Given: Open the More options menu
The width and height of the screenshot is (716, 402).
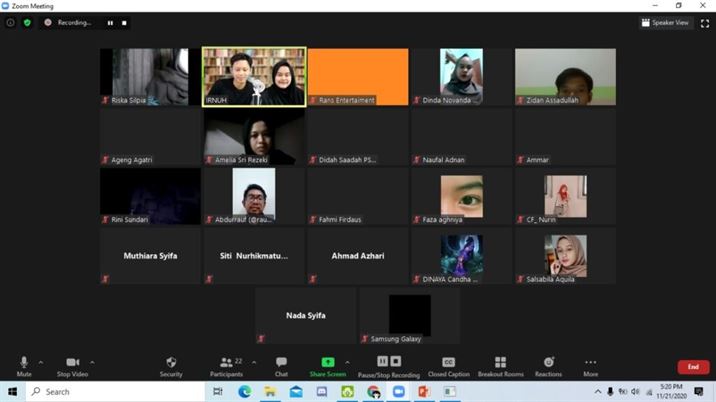Looking at the screenshot, I should click(x=590, y=365).
